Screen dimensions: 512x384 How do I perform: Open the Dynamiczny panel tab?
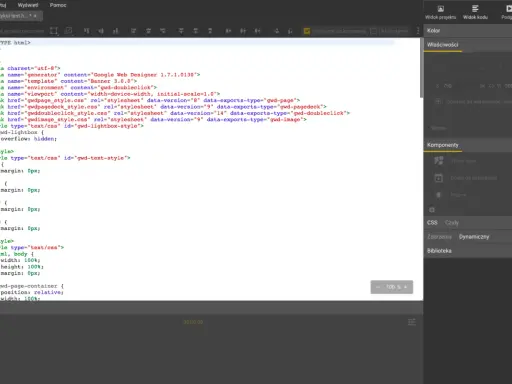point(474,237)
